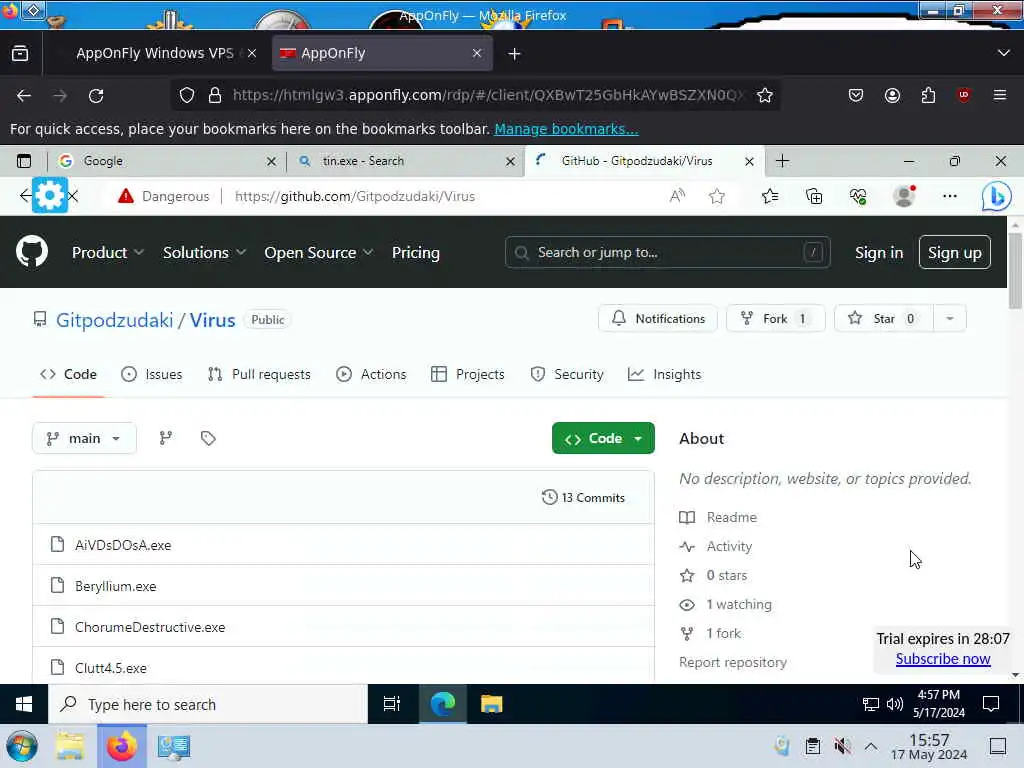
Task: View repository branches icon
Action: pos(166,438)
